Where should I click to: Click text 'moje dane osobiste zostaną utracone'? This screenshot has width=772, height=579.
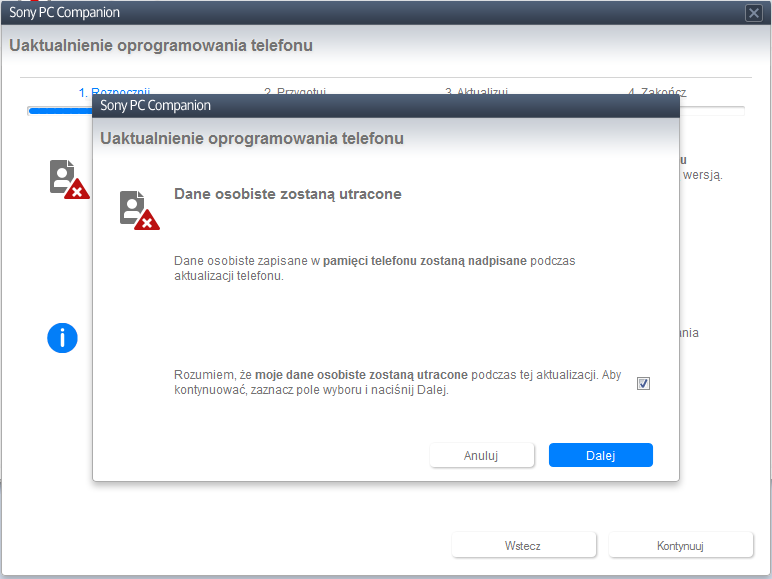click(361, 375)
